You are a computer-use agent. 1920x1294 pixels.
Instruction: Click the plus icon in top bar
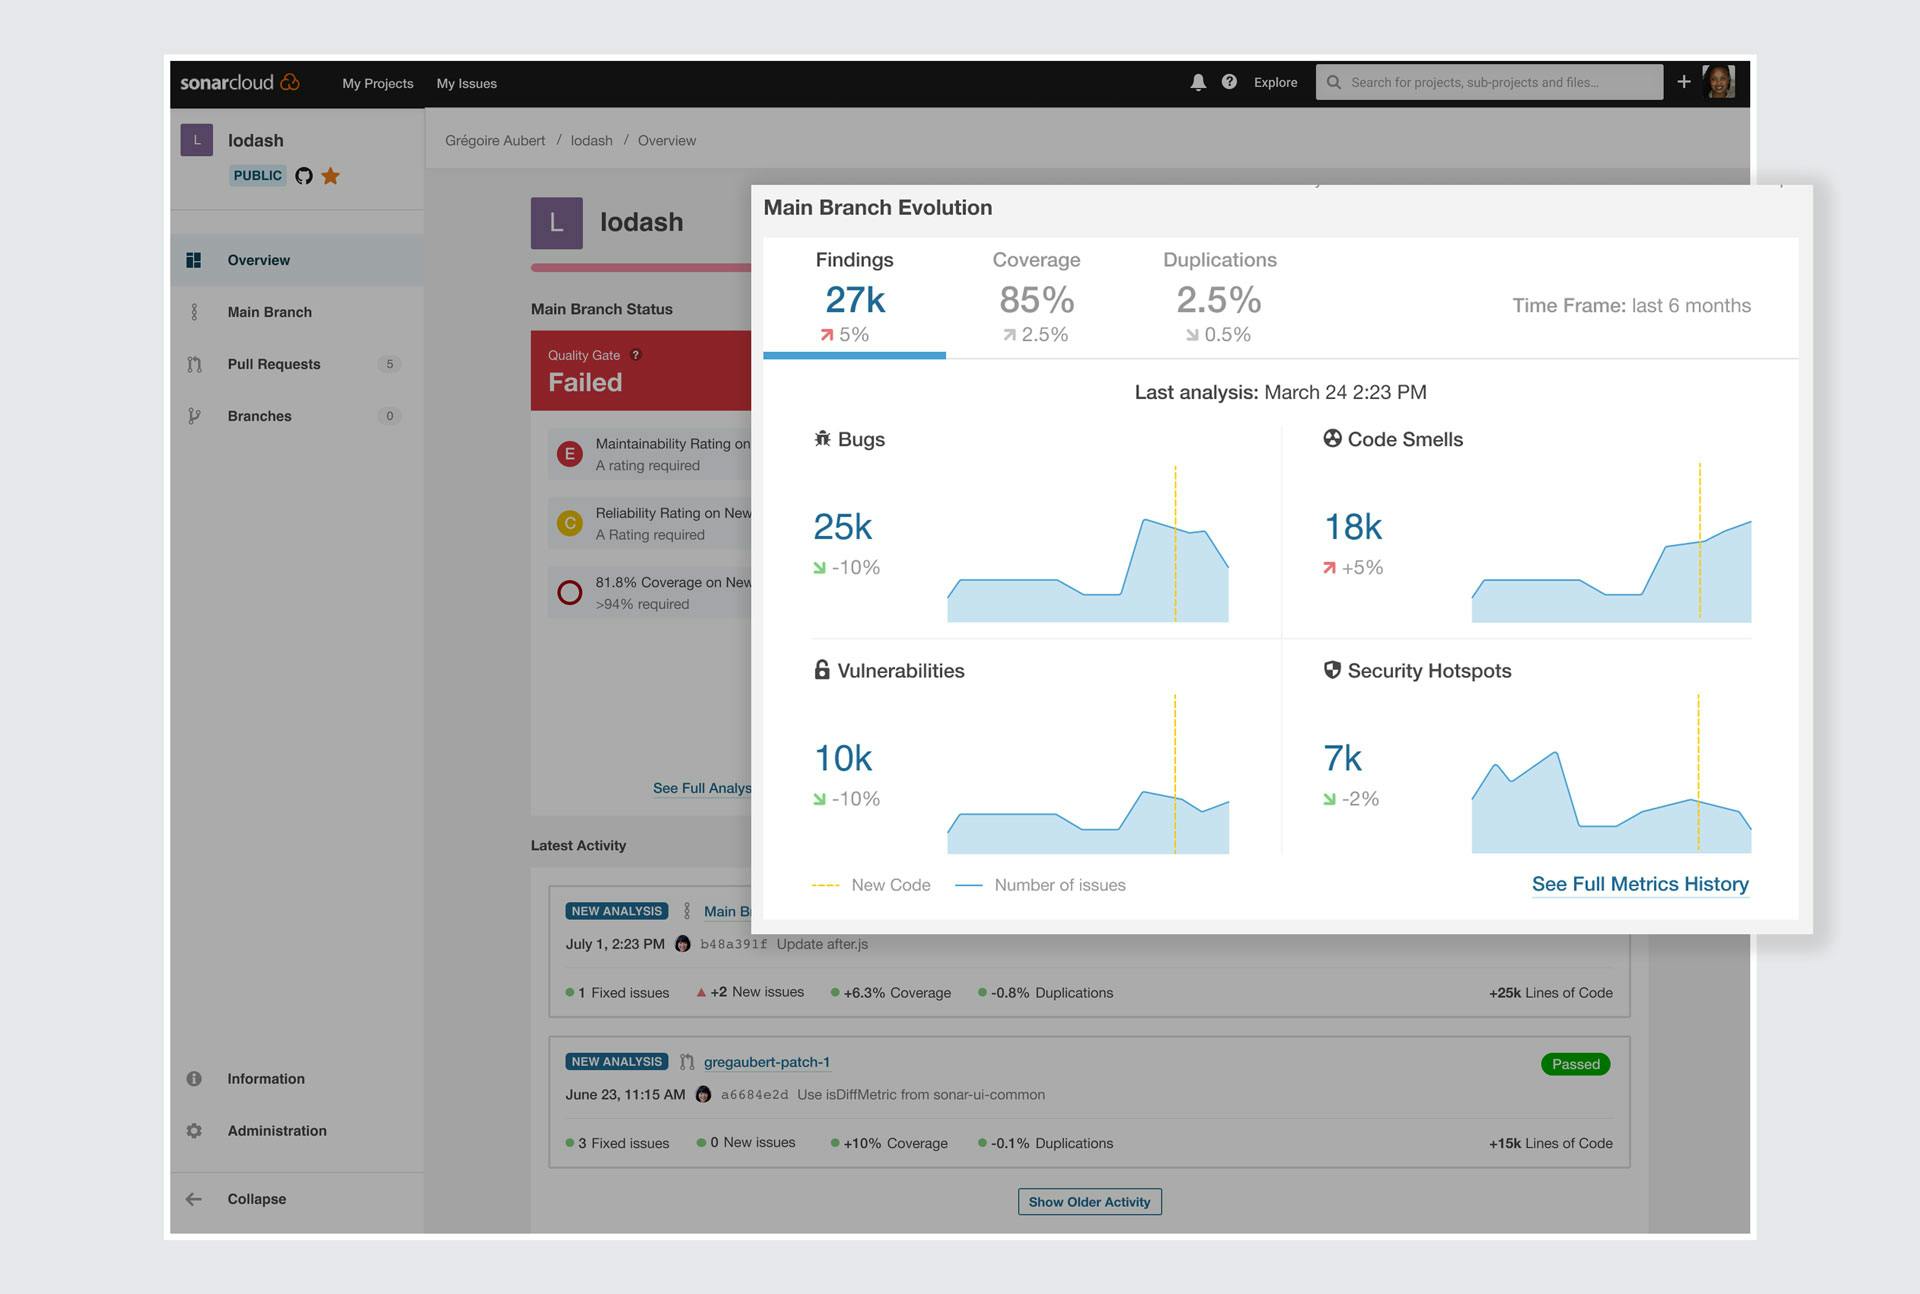1684,81
